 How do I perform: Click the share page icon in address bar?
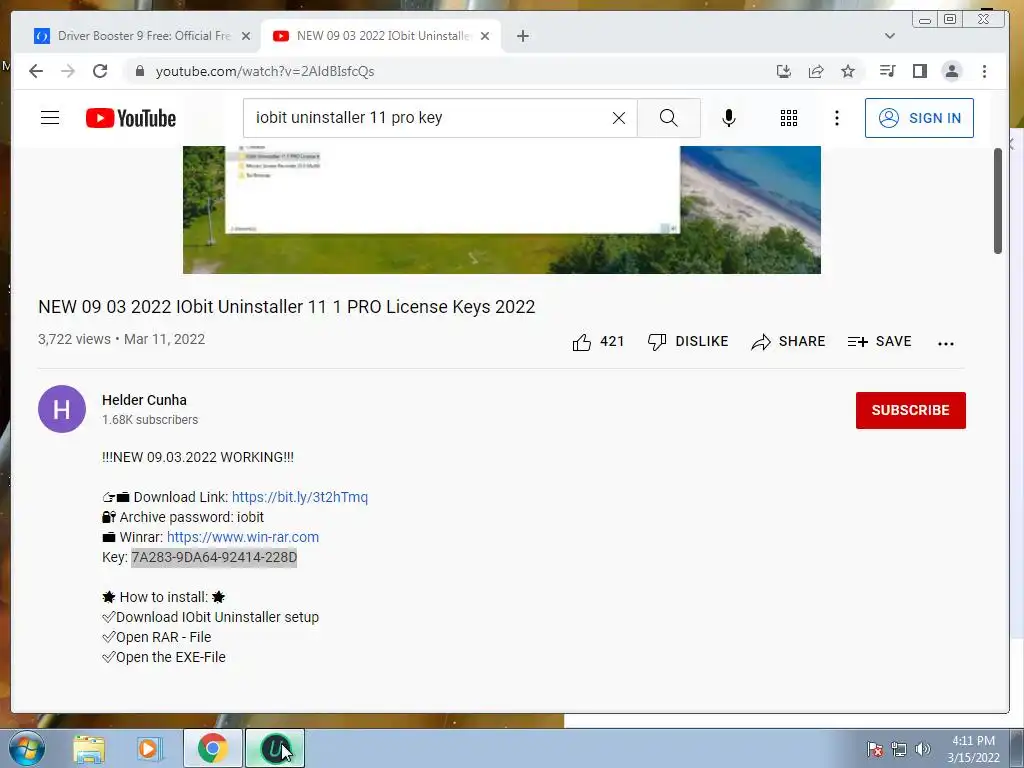point(816,71)
